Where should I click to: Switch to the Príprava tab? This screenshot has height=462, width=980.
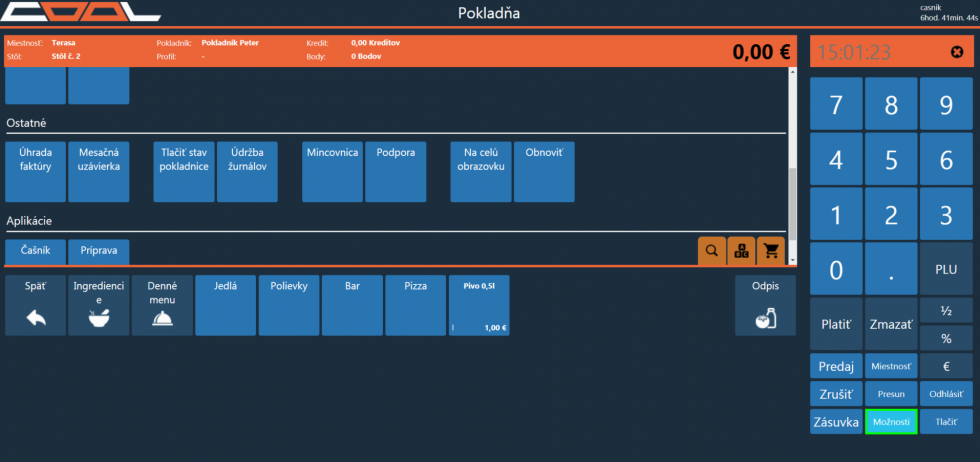(x=98, y=252)
